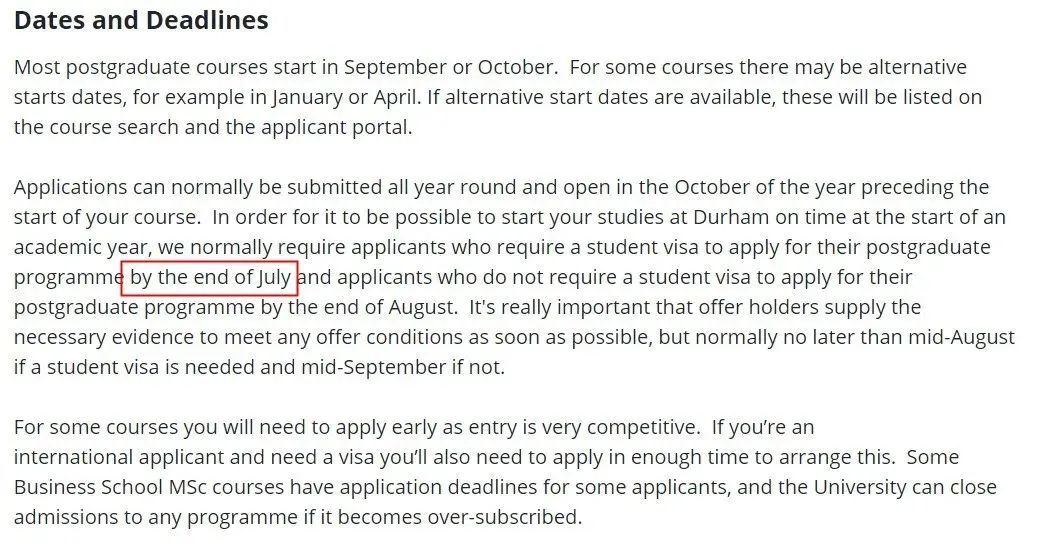Click the phrase 'January or April'
The width and height of the screenshot is (1045, 556).
[x=346, y=97]
